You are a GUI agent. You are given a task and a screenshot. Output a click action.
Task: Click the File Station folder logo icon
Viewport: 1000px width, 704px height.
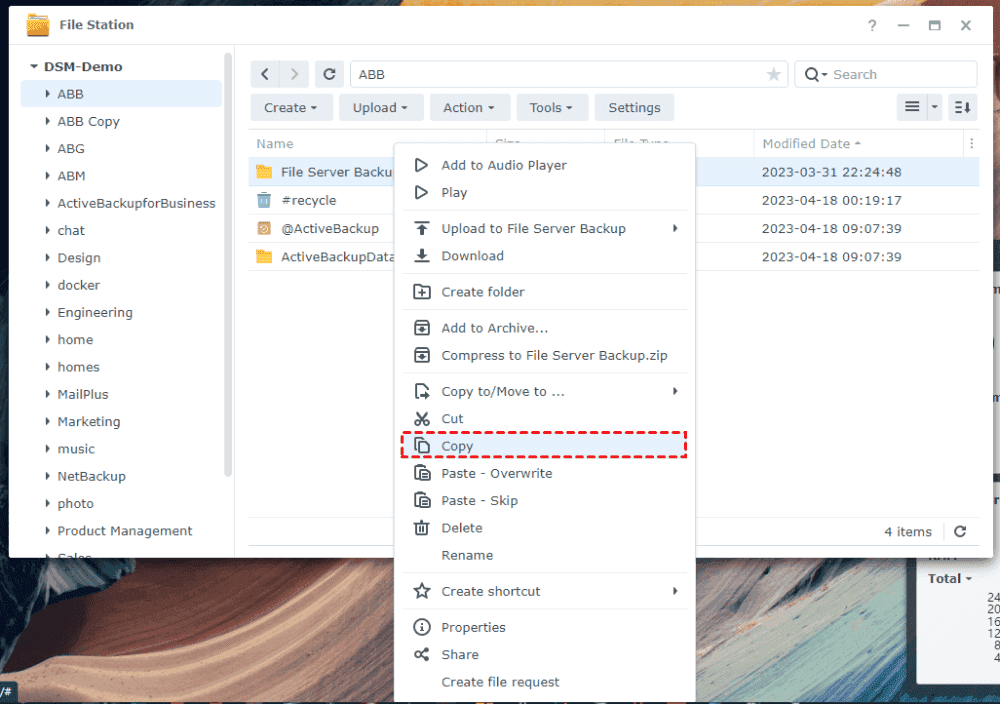38,25
